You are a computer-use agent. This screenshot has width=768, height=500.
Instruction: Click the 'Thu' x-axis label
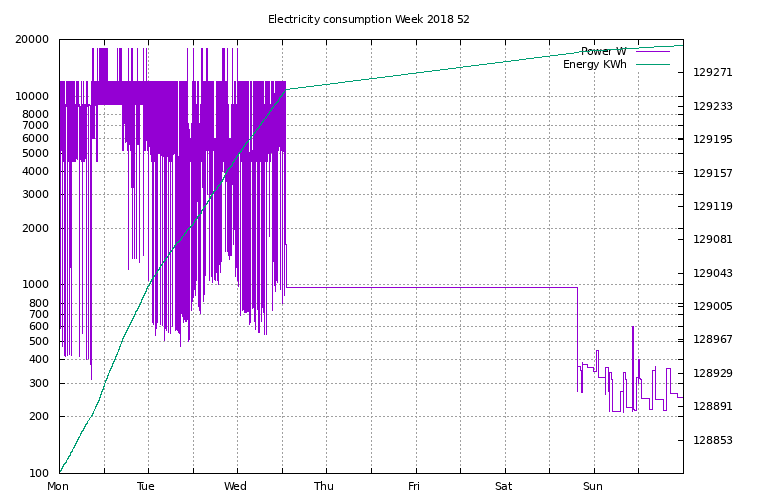point(324,486)
